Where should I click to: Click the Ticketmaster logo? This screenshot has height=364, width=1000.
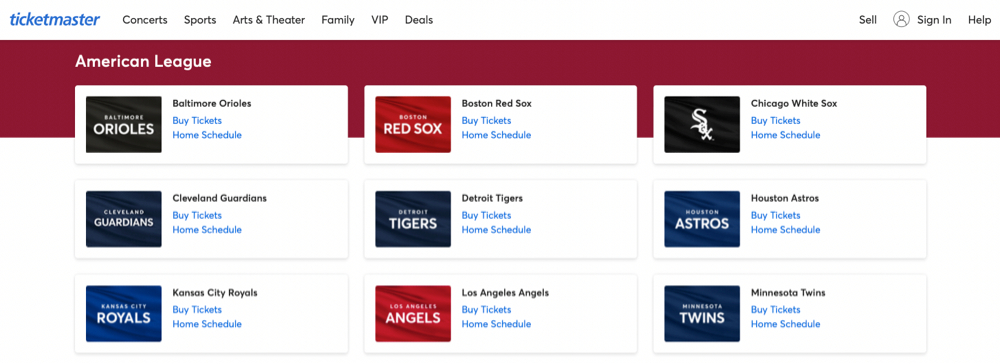(x=55, y=20)
